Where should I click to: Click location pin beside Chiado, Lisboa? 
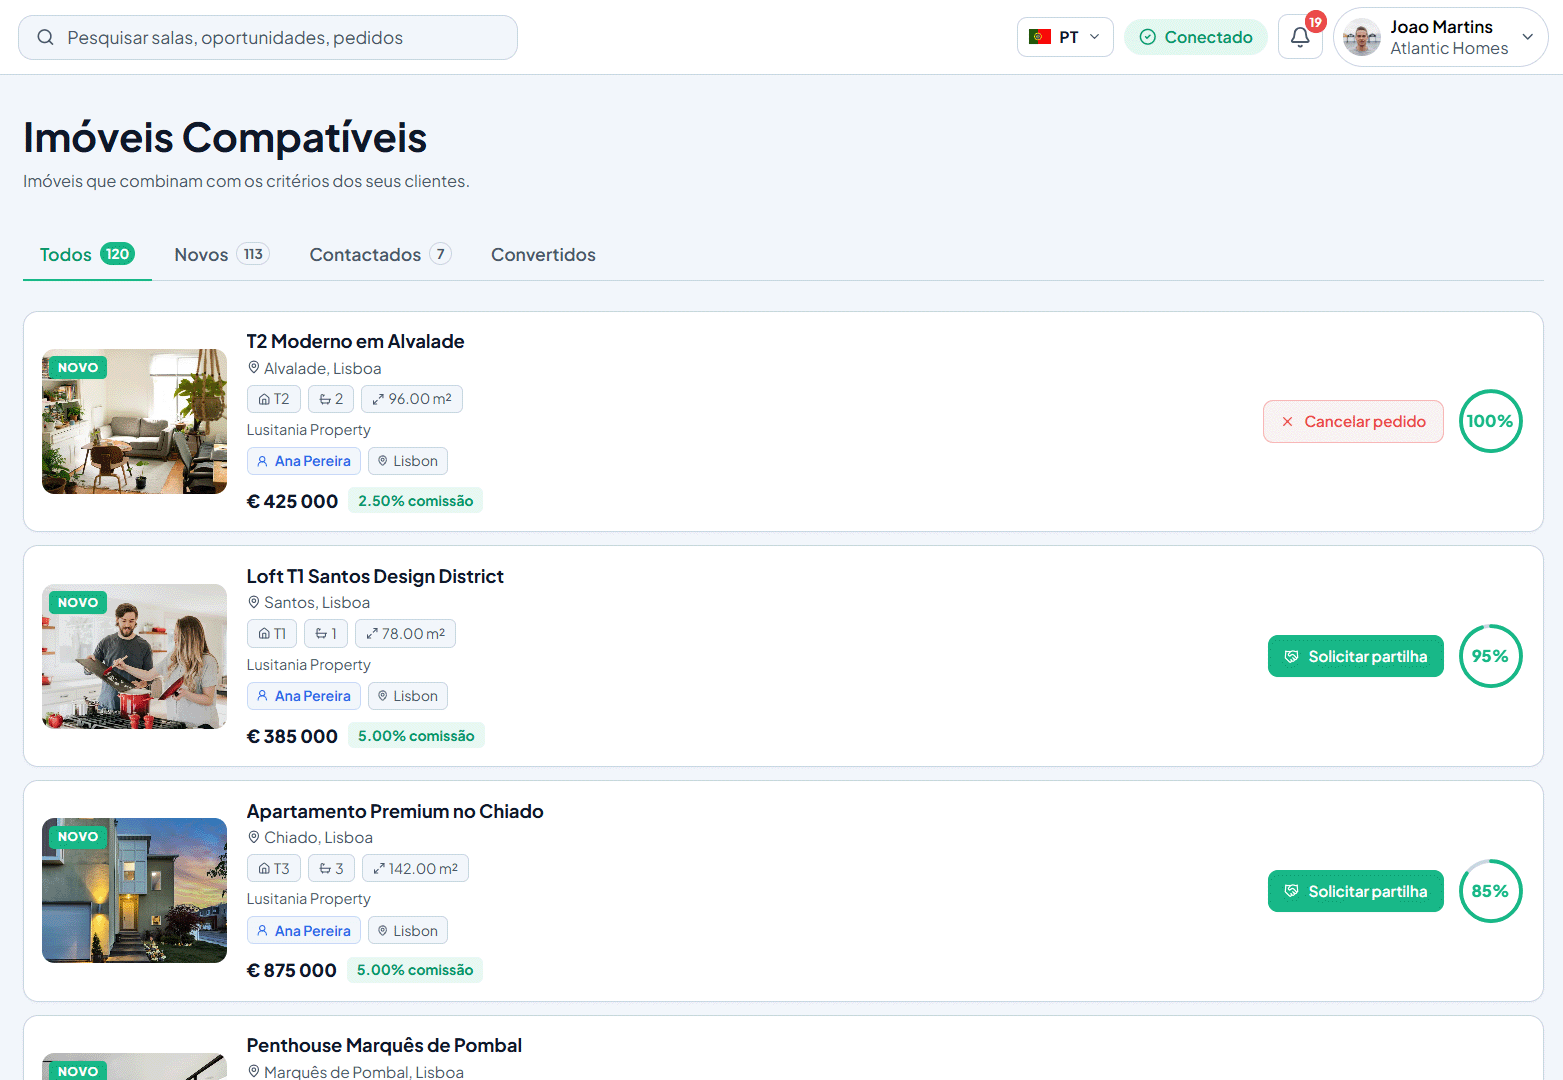254,838
